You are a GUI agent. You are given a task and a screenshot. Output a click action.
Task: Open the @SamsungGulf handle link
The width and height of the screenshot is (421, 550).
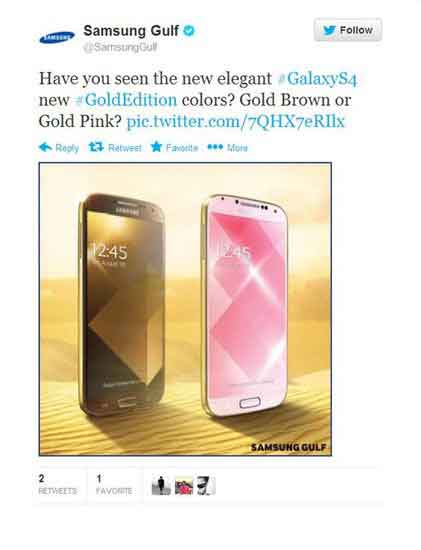coord(120,47)
